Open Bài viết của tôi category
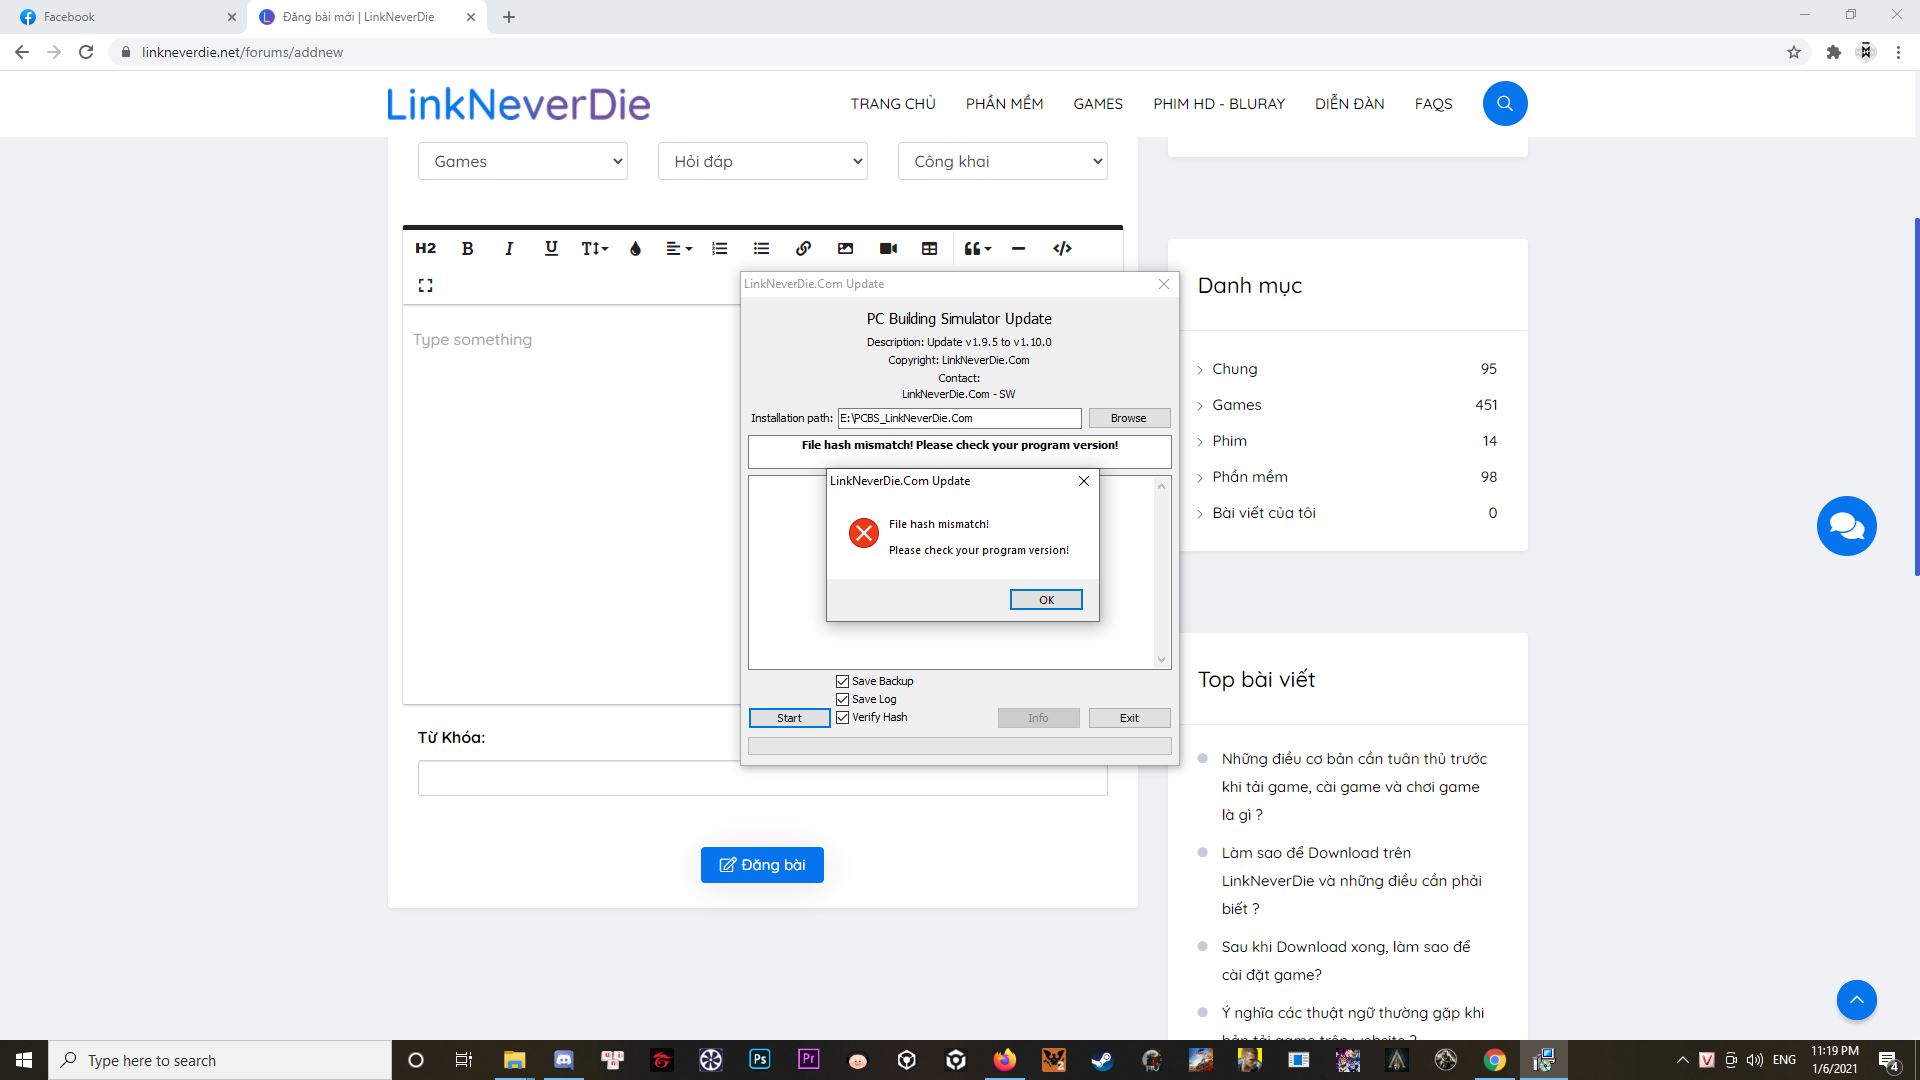 1264,513
